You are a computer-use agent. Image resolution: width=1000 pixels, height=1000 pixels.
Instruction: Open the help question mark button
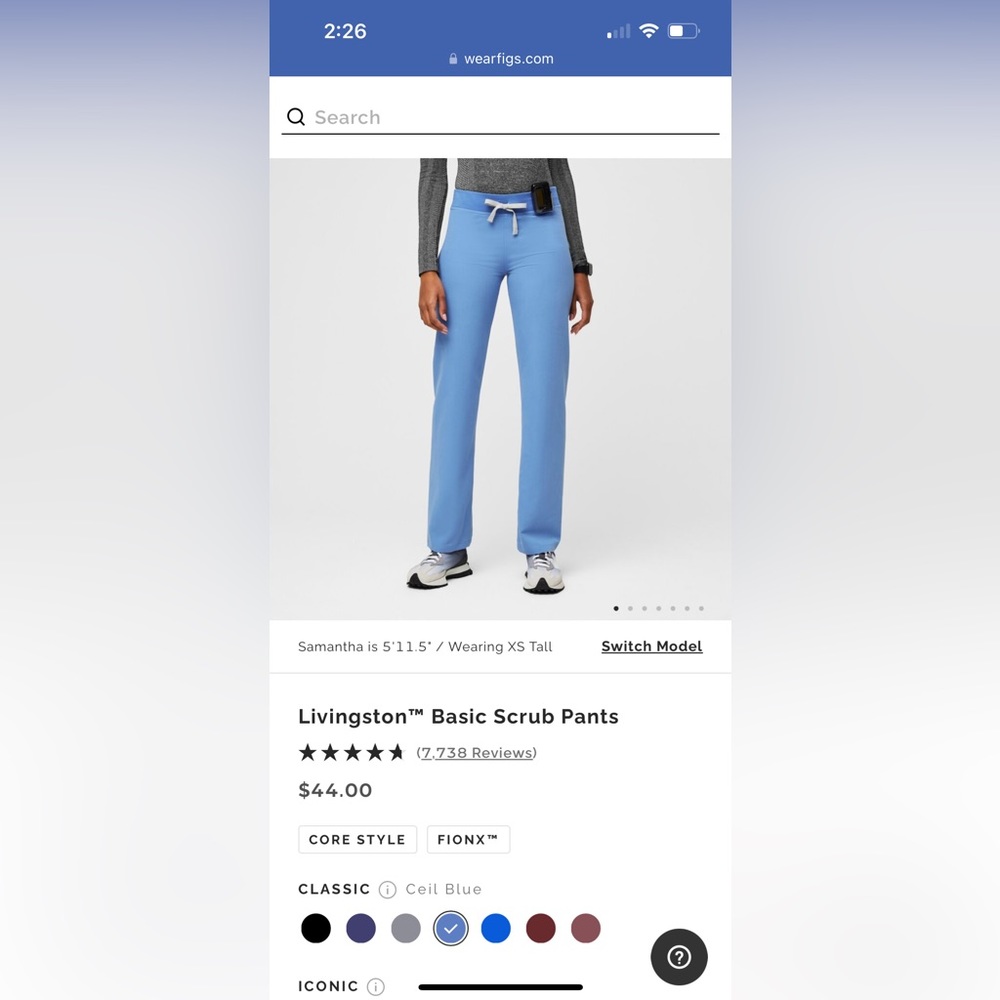(679, 957)
